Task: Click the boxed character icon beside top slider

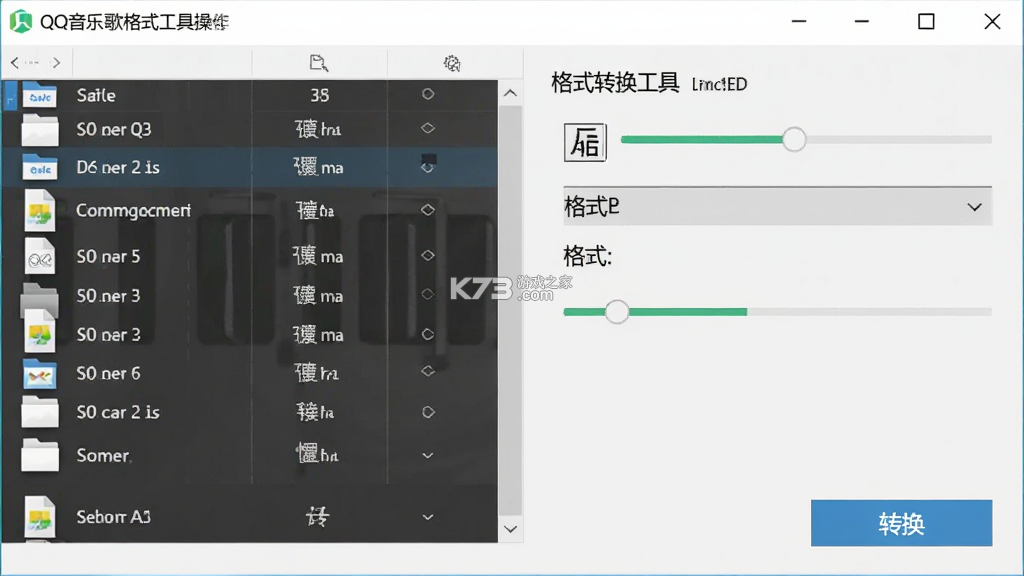Action: pos(585,142)
